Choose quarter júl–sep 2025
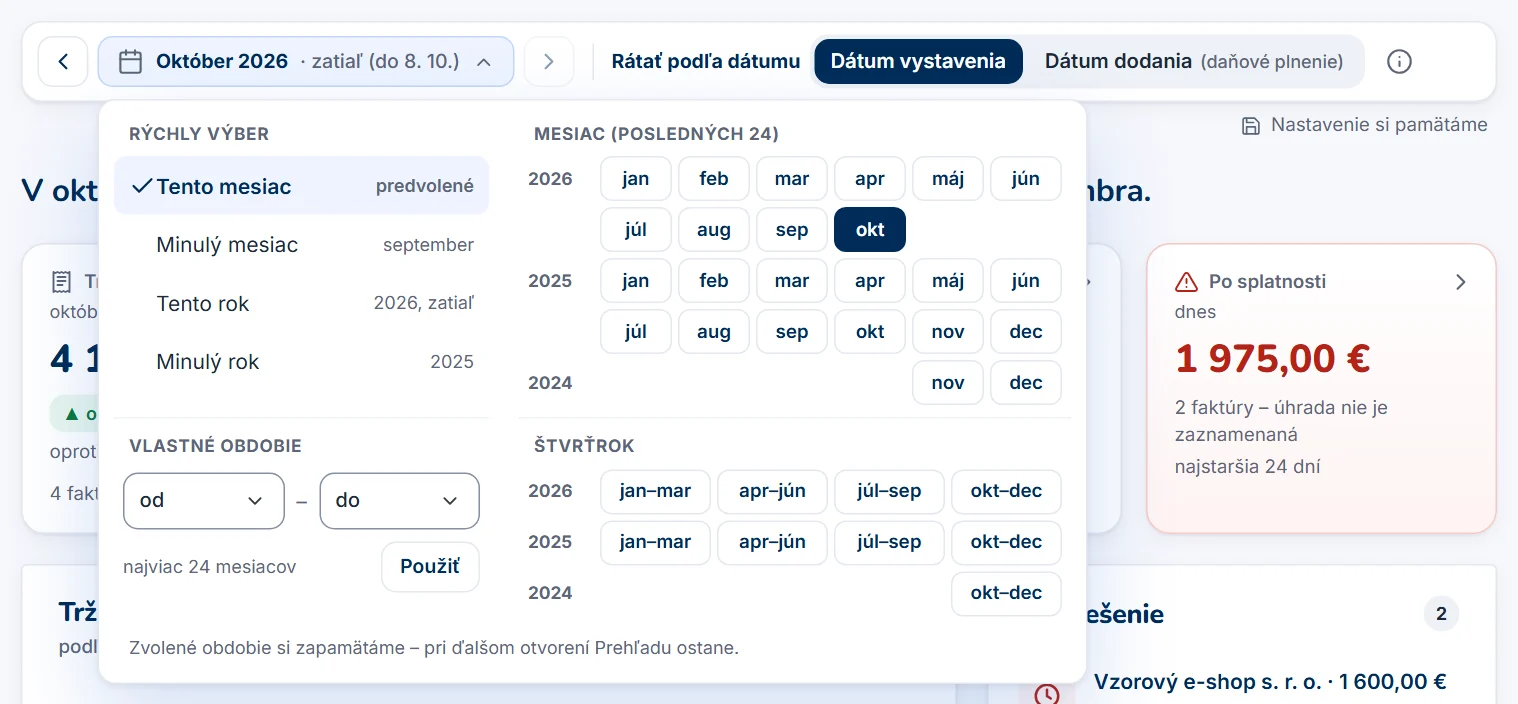This screenshot has height=704, width=1518. click(x=889, y=542)
